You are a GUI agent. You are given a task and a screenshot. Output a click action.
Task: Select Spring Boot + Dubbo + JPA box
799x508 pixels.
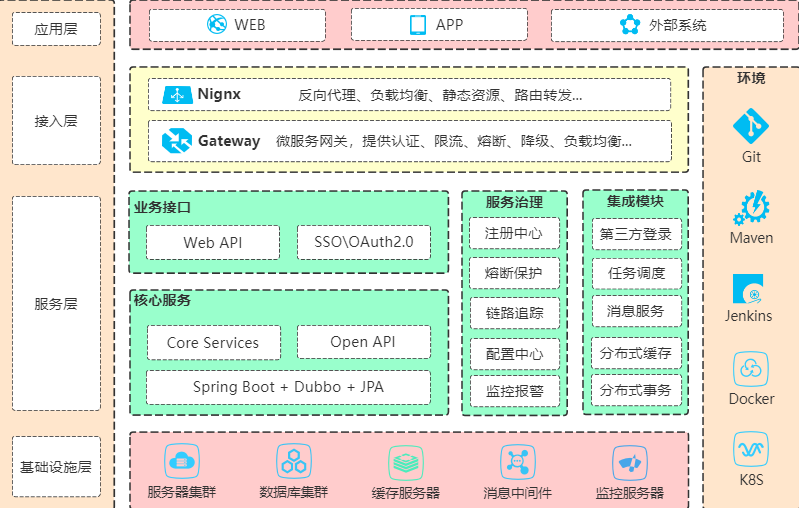[288, 387]
